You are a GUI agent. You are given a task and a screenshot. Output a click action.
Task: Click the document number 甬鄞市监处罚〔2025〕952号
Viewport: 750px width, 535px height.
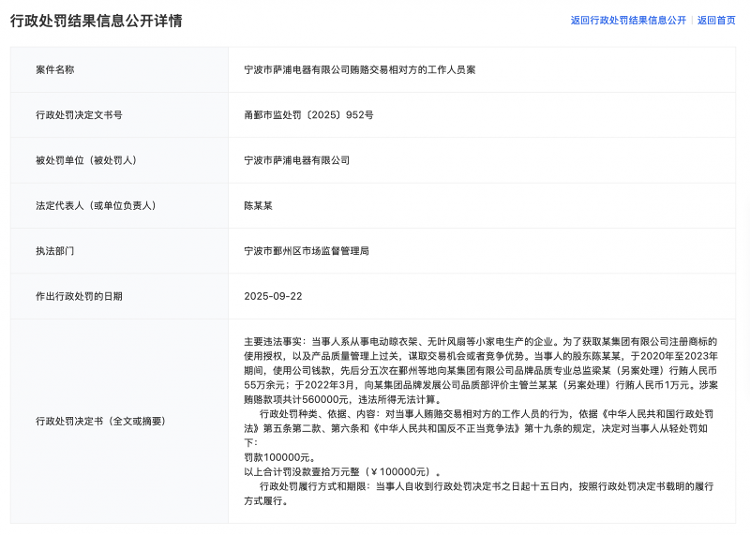coord(309,115)
